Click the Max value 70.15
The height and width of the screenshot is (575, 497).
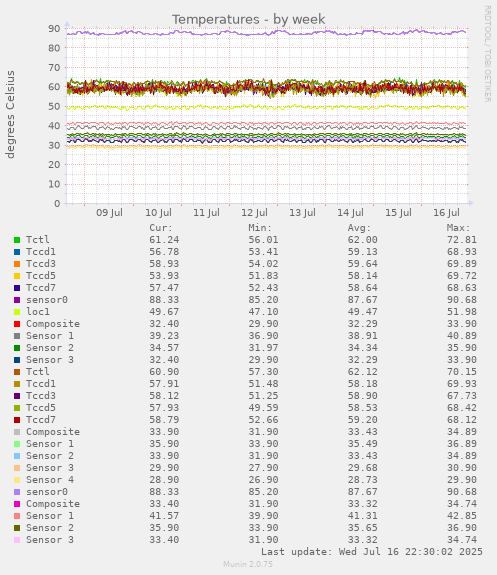pos(462,372)
